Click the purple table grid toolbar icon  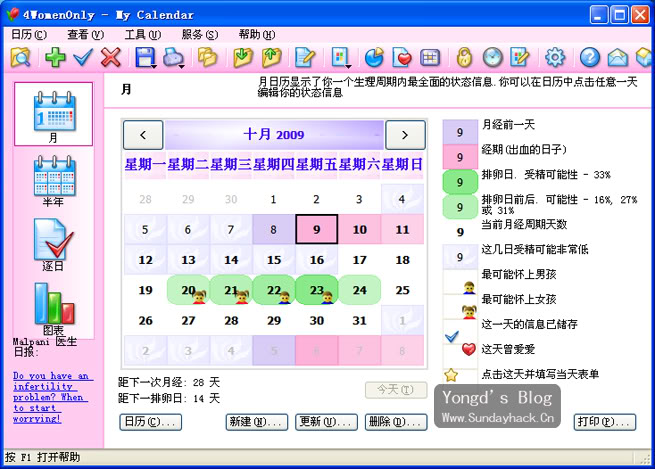point(430,57)
